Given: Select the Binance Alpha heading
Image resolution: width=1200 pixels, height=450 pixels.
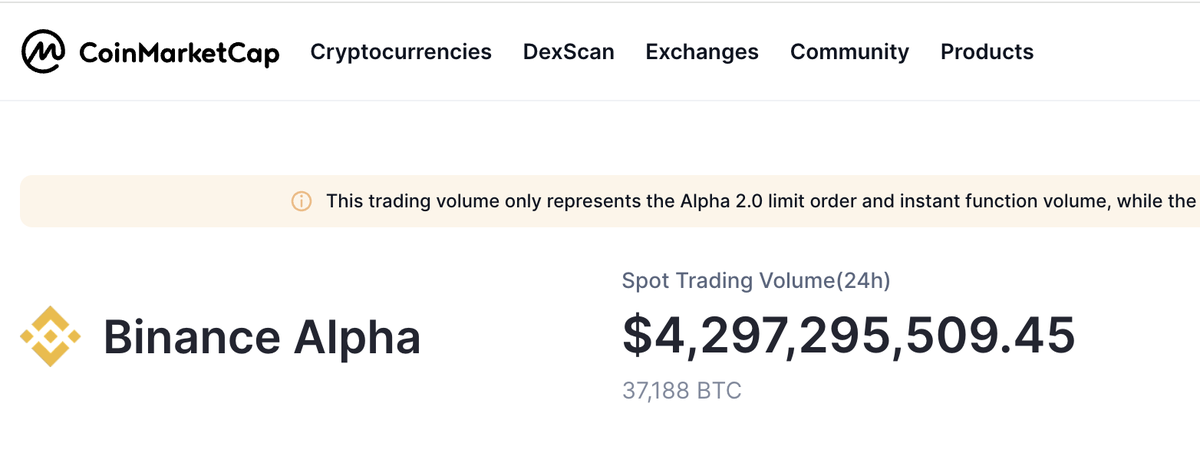Looking at the screenshot, I should click(x=262, y=338).
